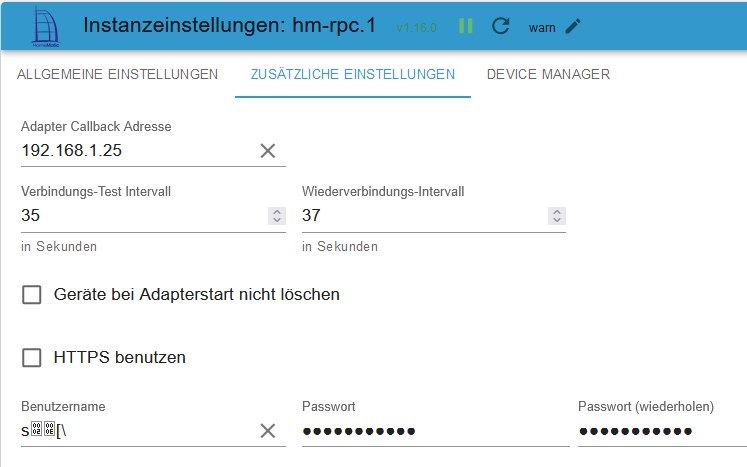Adjust the Verbindungs-Test Intervall spinner arrows
747x467 pixels.
pyautogui.click(x=277, y=216)
